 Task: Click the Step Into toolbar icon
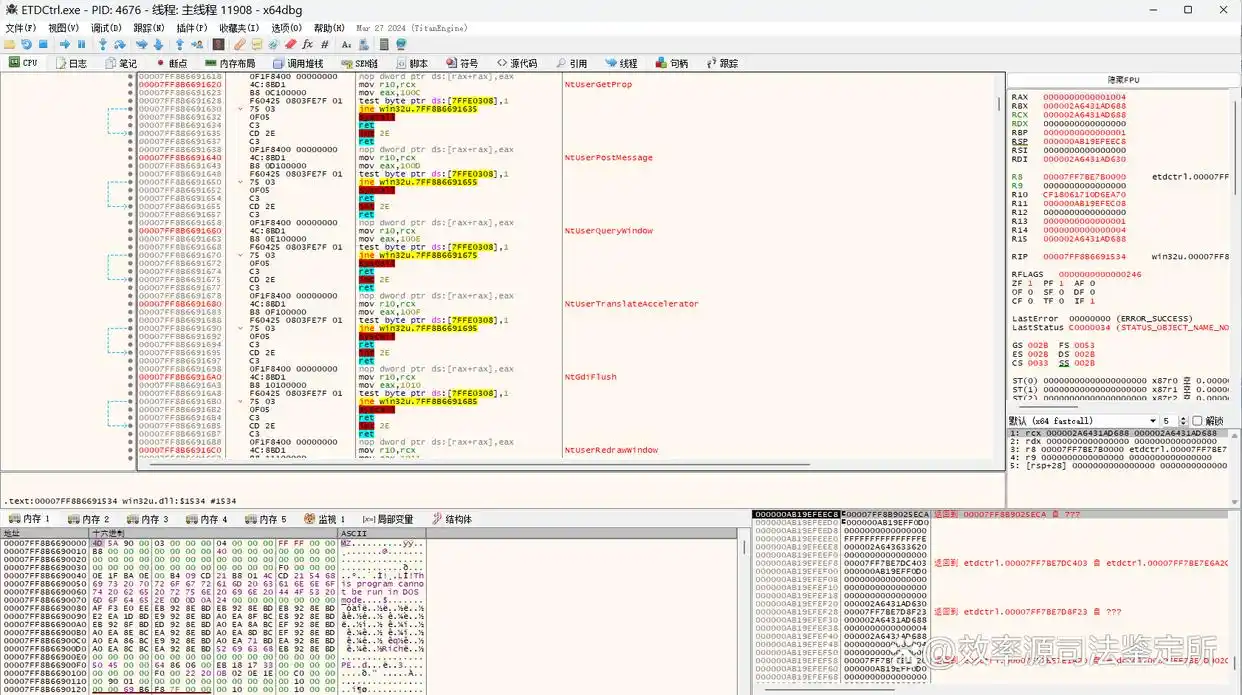click(x=103, y=45)
